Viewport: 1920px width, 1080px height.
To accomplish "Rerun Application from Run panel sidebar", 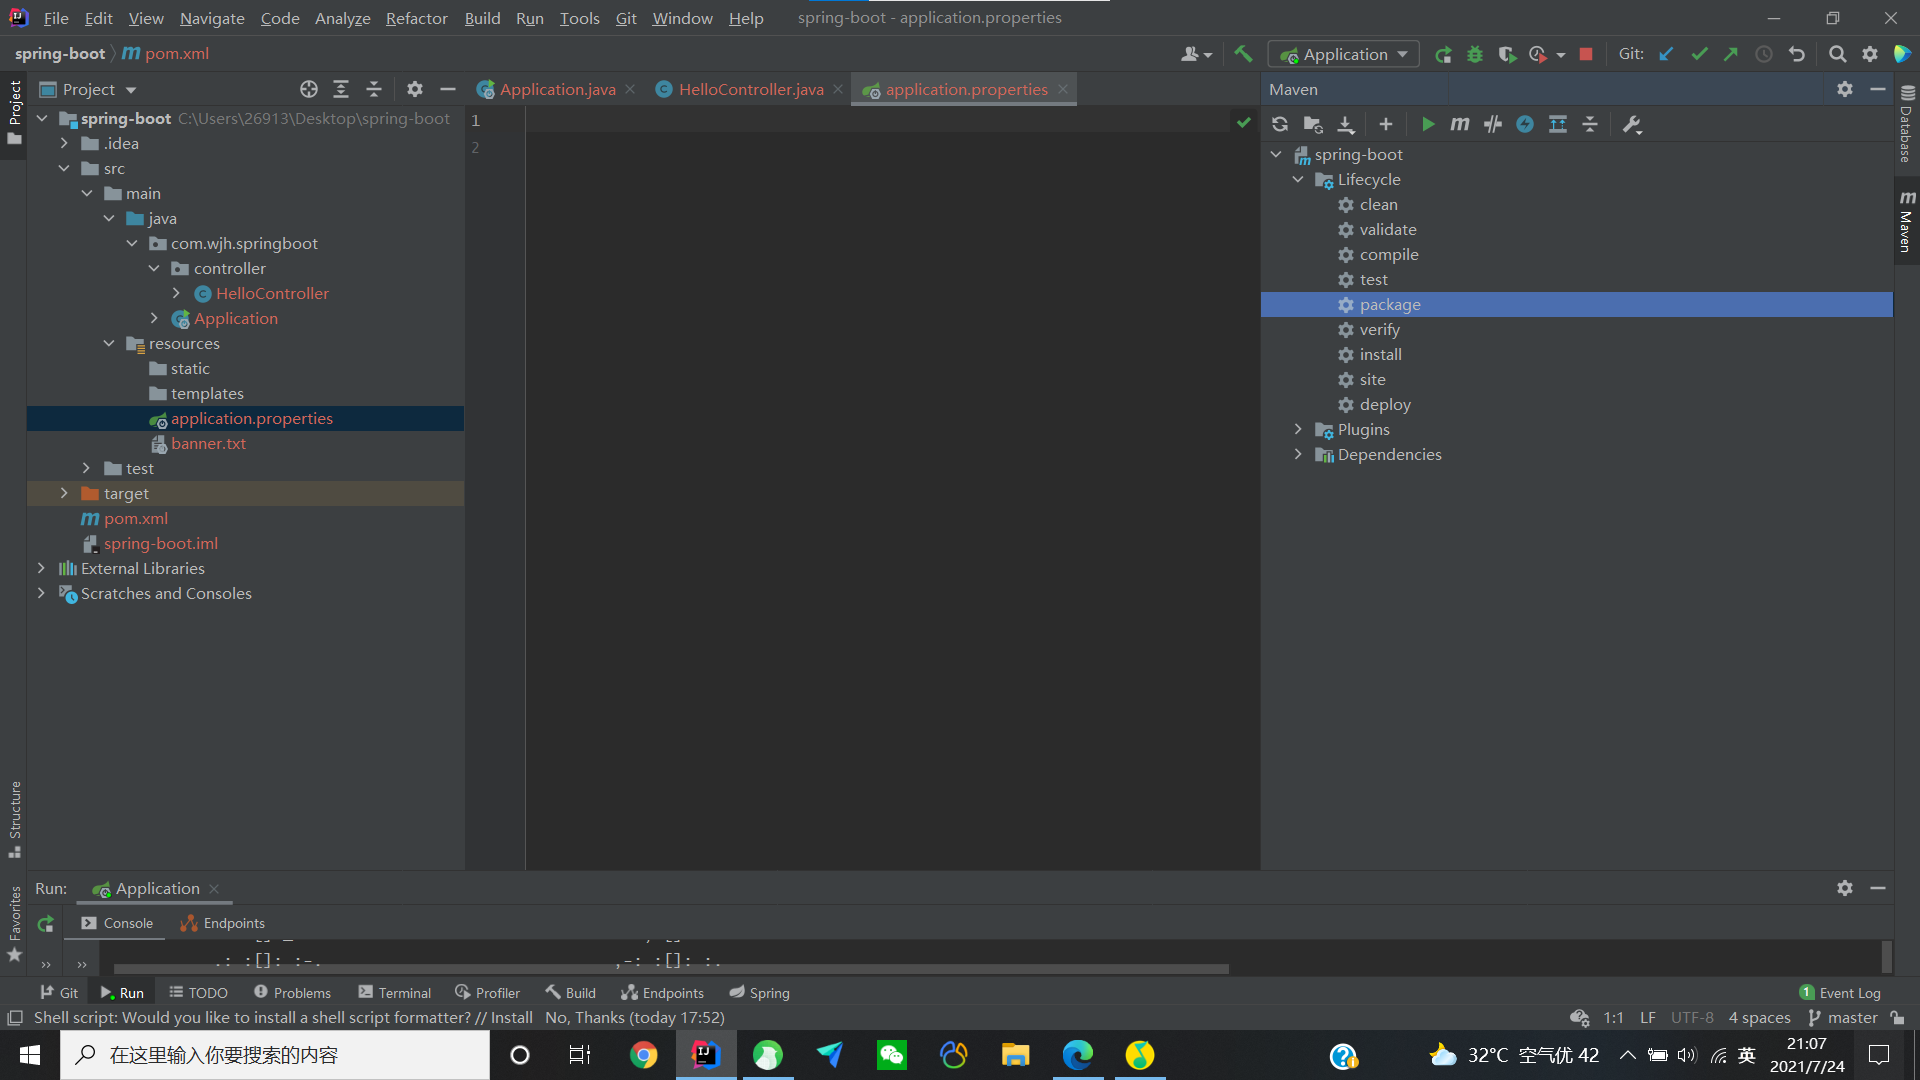I will 45,924.
